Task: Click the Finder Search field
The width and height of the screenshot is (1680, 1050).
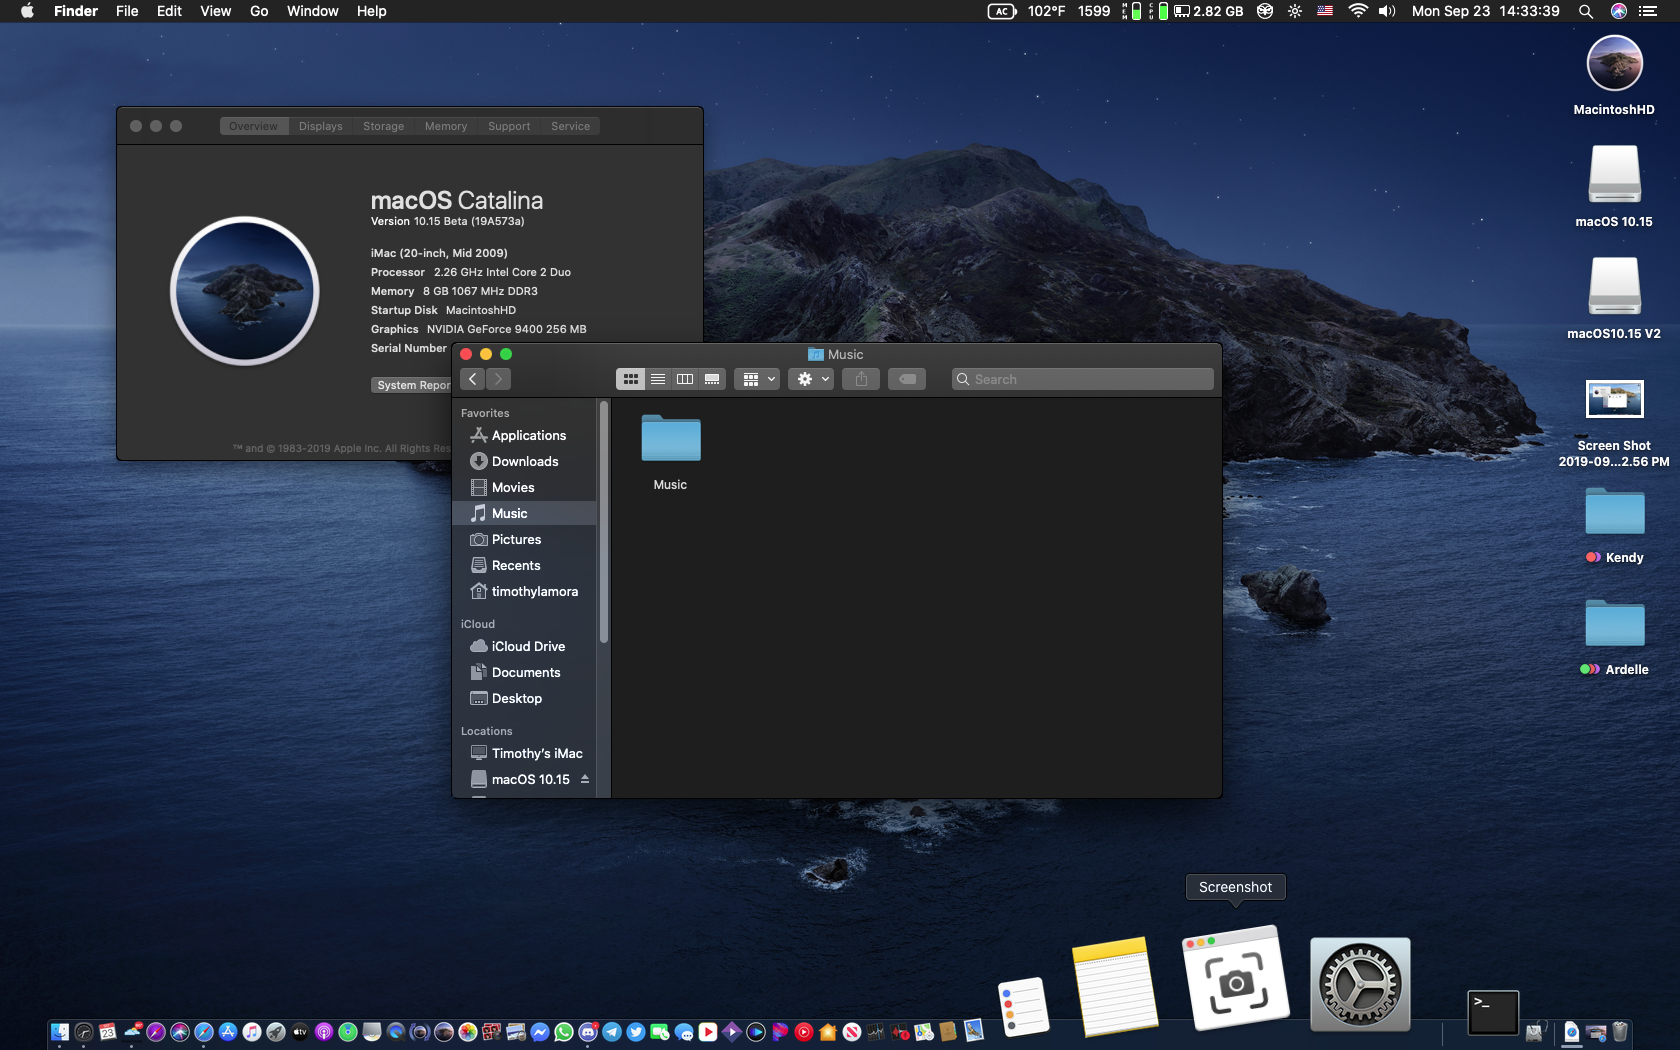Action: pos(1083,379)
